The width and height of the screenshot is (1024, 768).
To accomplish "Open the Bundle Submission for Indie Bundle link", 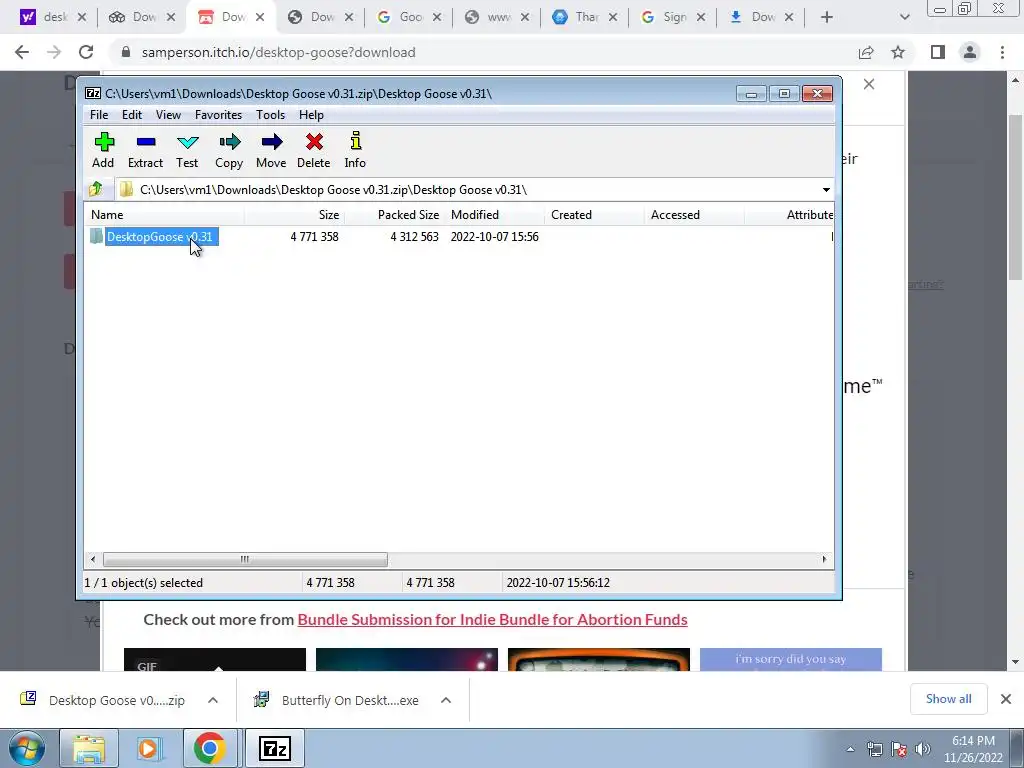I will click(492, 620).
